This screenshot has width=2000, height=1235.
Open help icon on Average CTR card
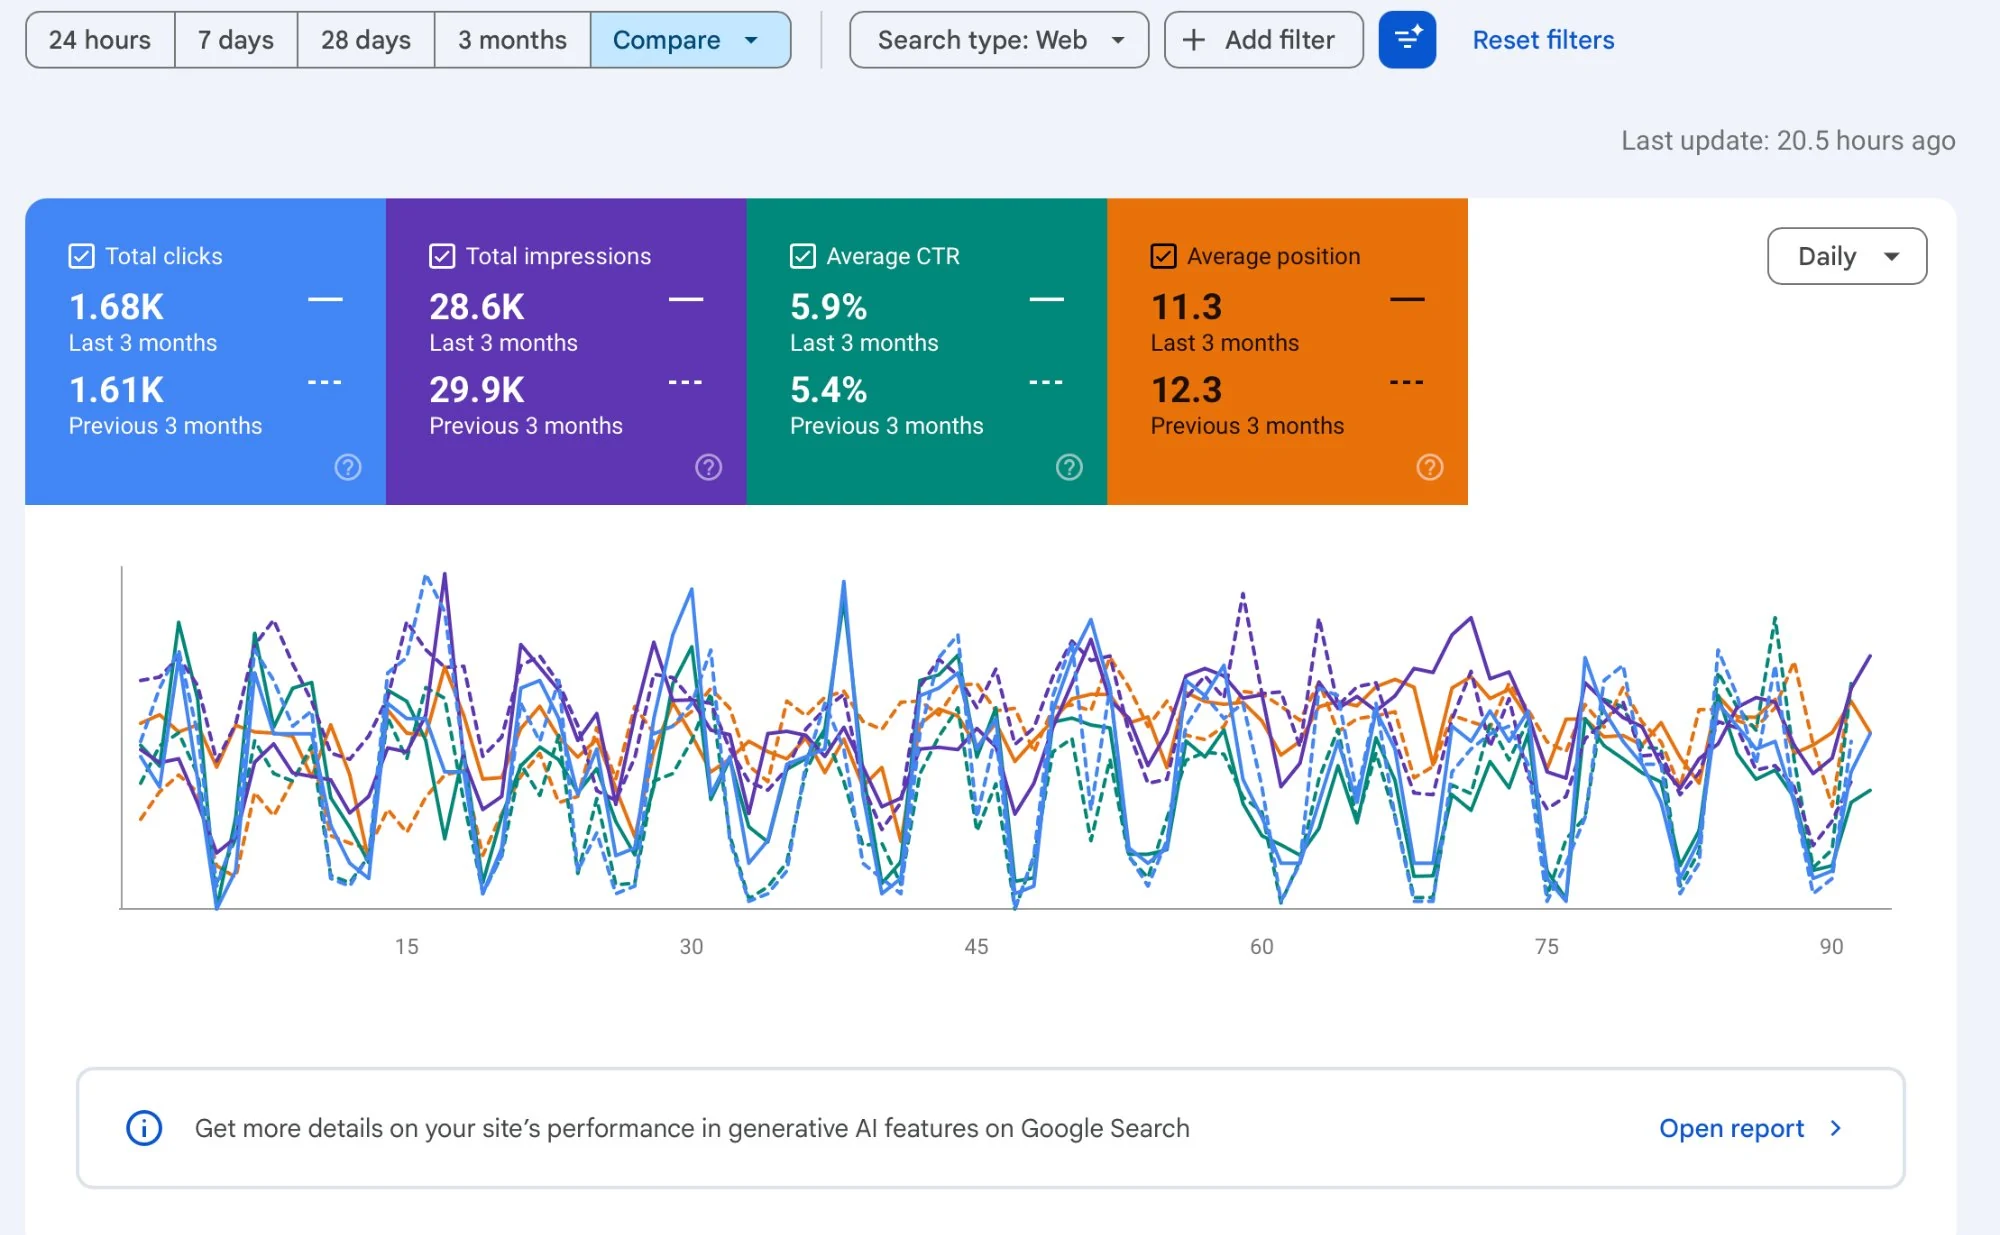click(1069, 467)
